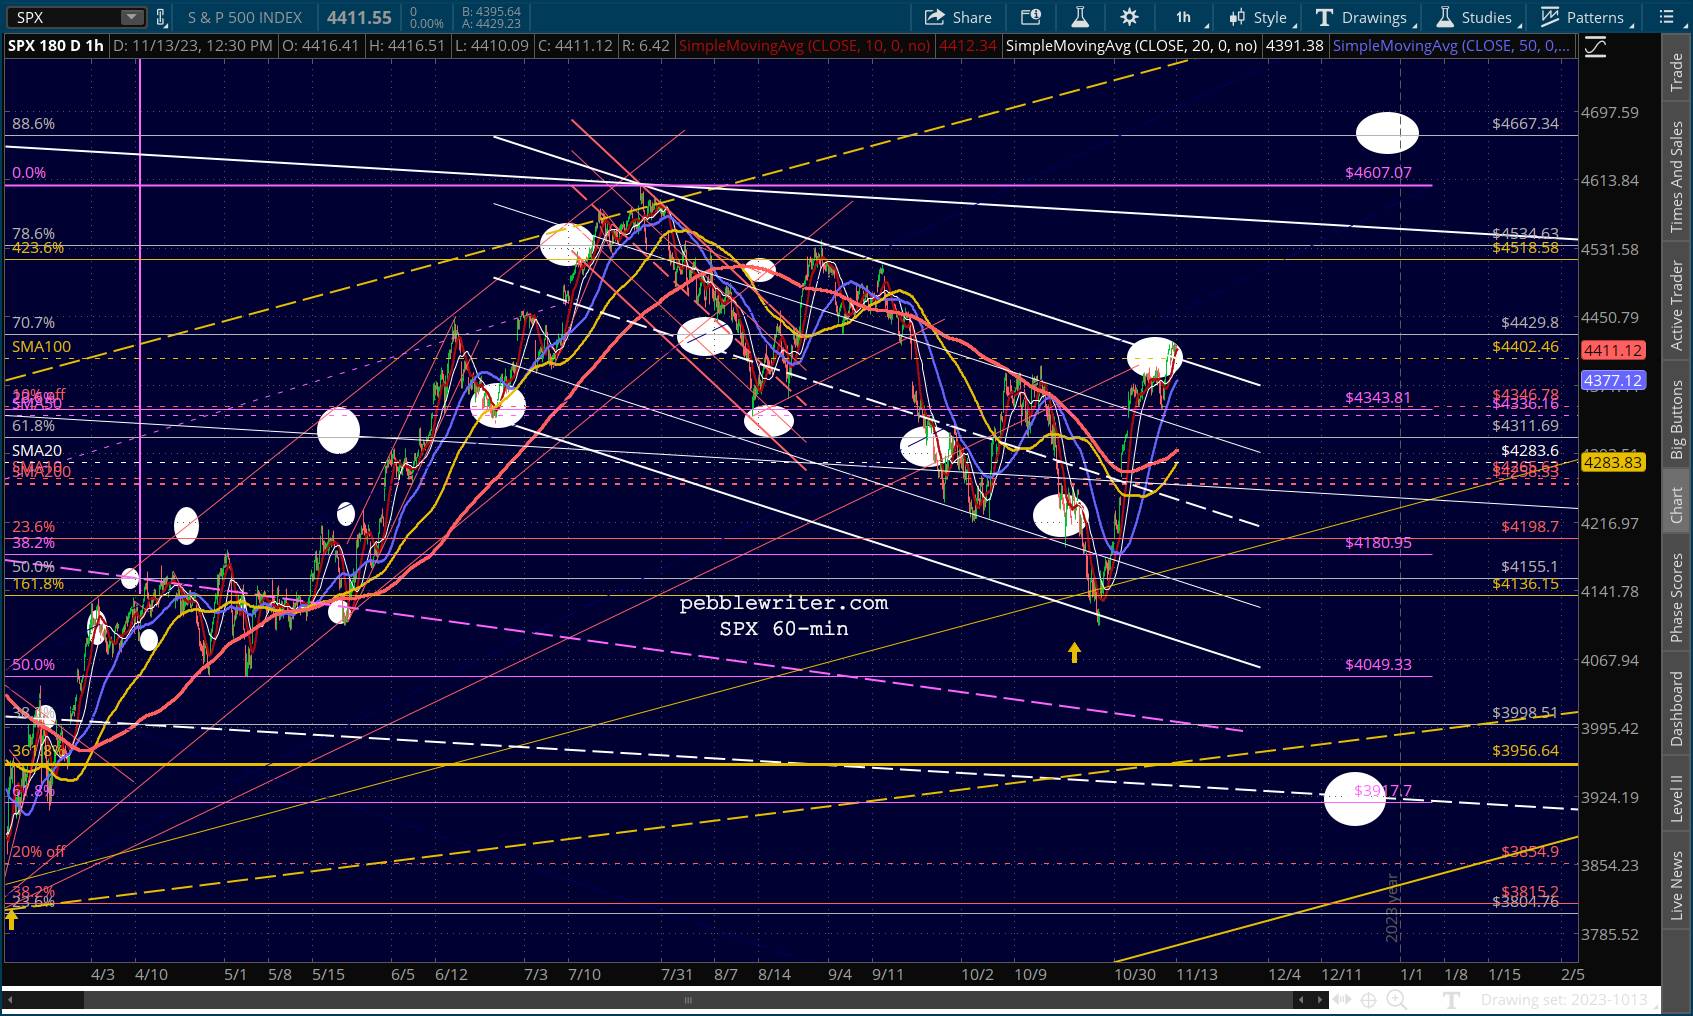The width and height of the screenshot is (1693, 1016).
Task: Open chart settings gear icon
Action: (x=1129, y=17)
